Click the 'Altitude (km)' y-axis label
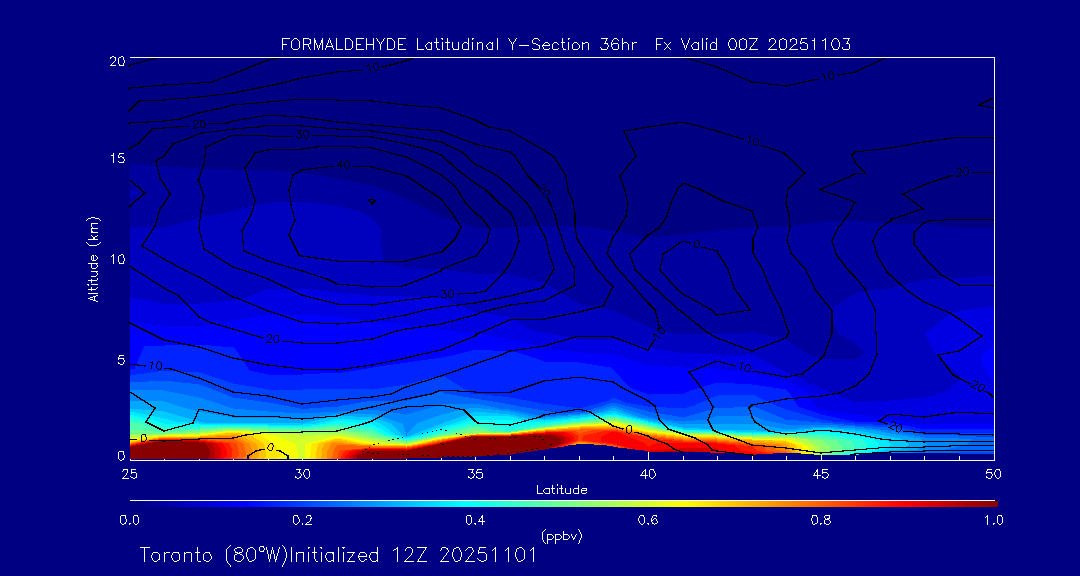This screenshot has width=1080, height=576. coord(93,259)
